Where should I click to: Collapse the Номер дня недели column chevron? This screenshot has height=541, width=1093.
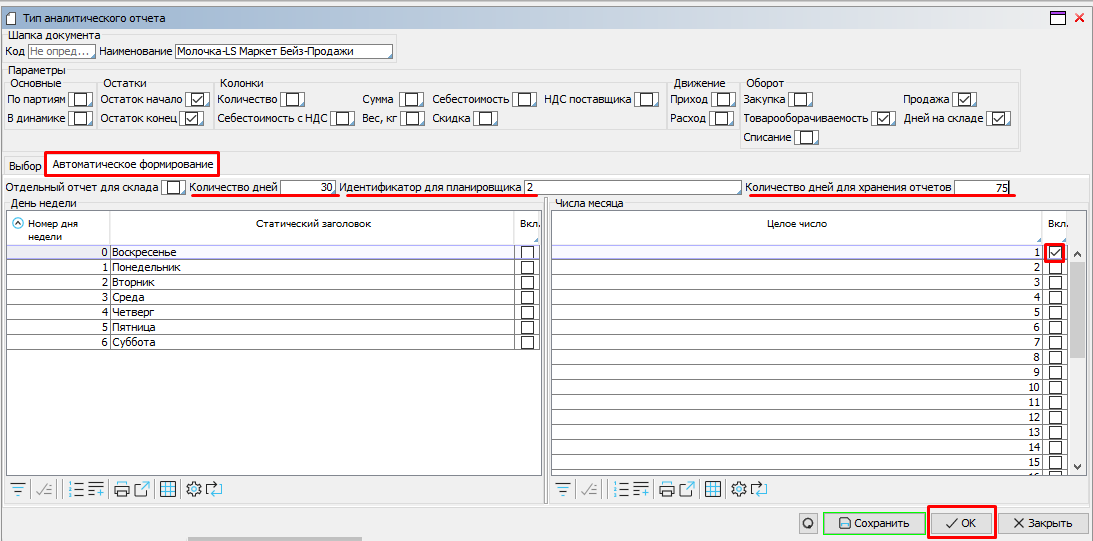pyautogui.click(x=18, y=224)
